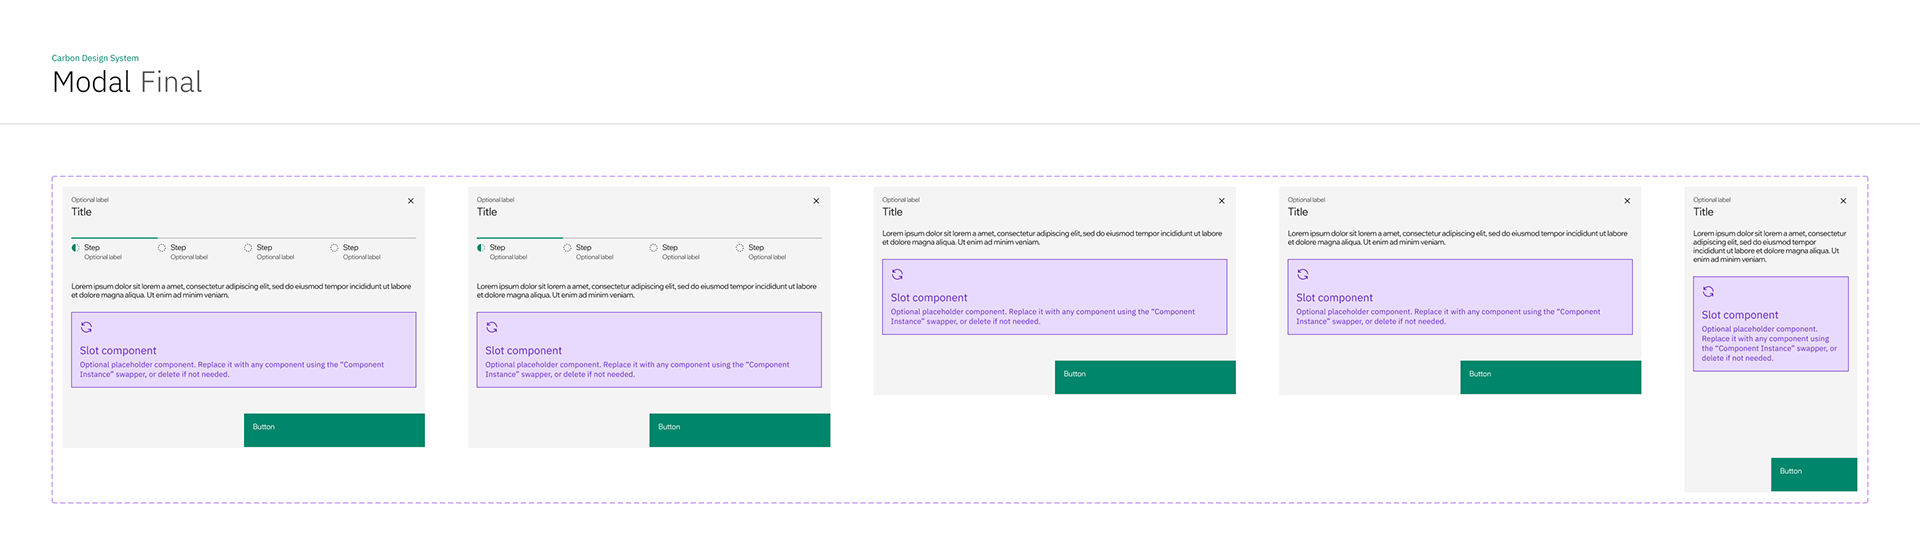Click the swap icon in second modal's slot component
The image size is (1920, 555).
click(x=492, y=327)
